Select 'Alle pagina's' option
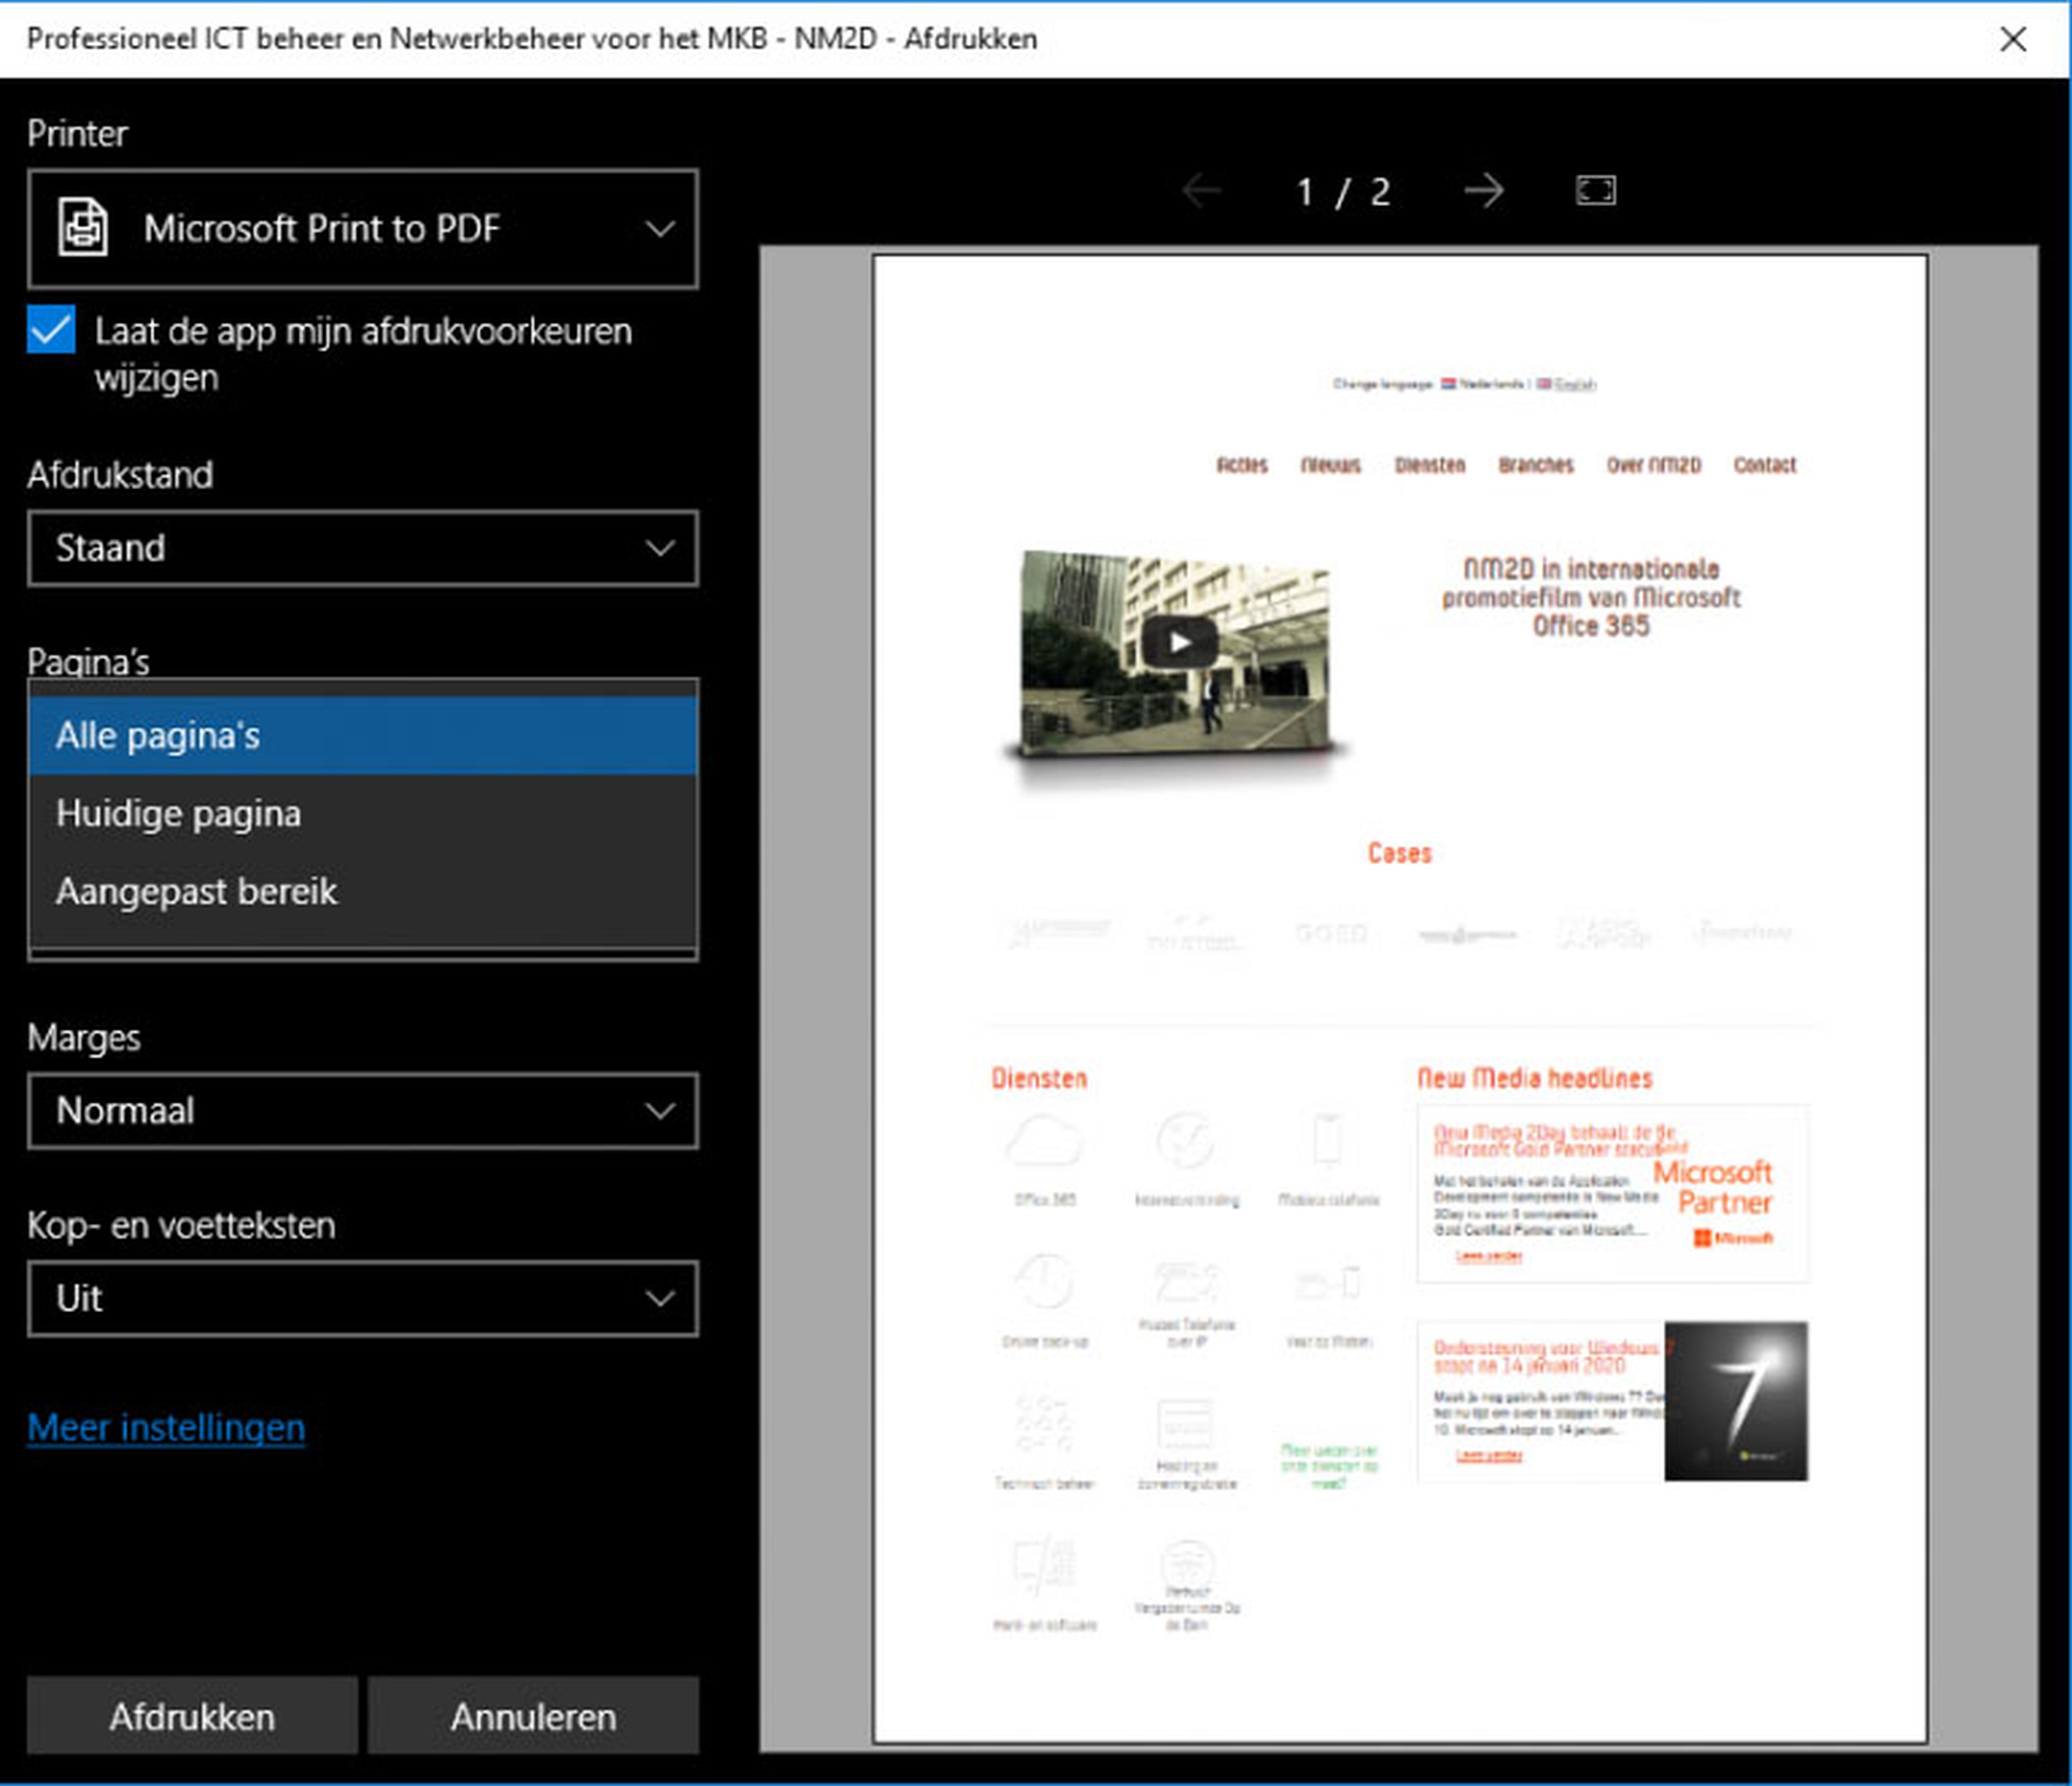This screenshot has height=1786, width=2072. pyautogui.click(x=363, y=735)
